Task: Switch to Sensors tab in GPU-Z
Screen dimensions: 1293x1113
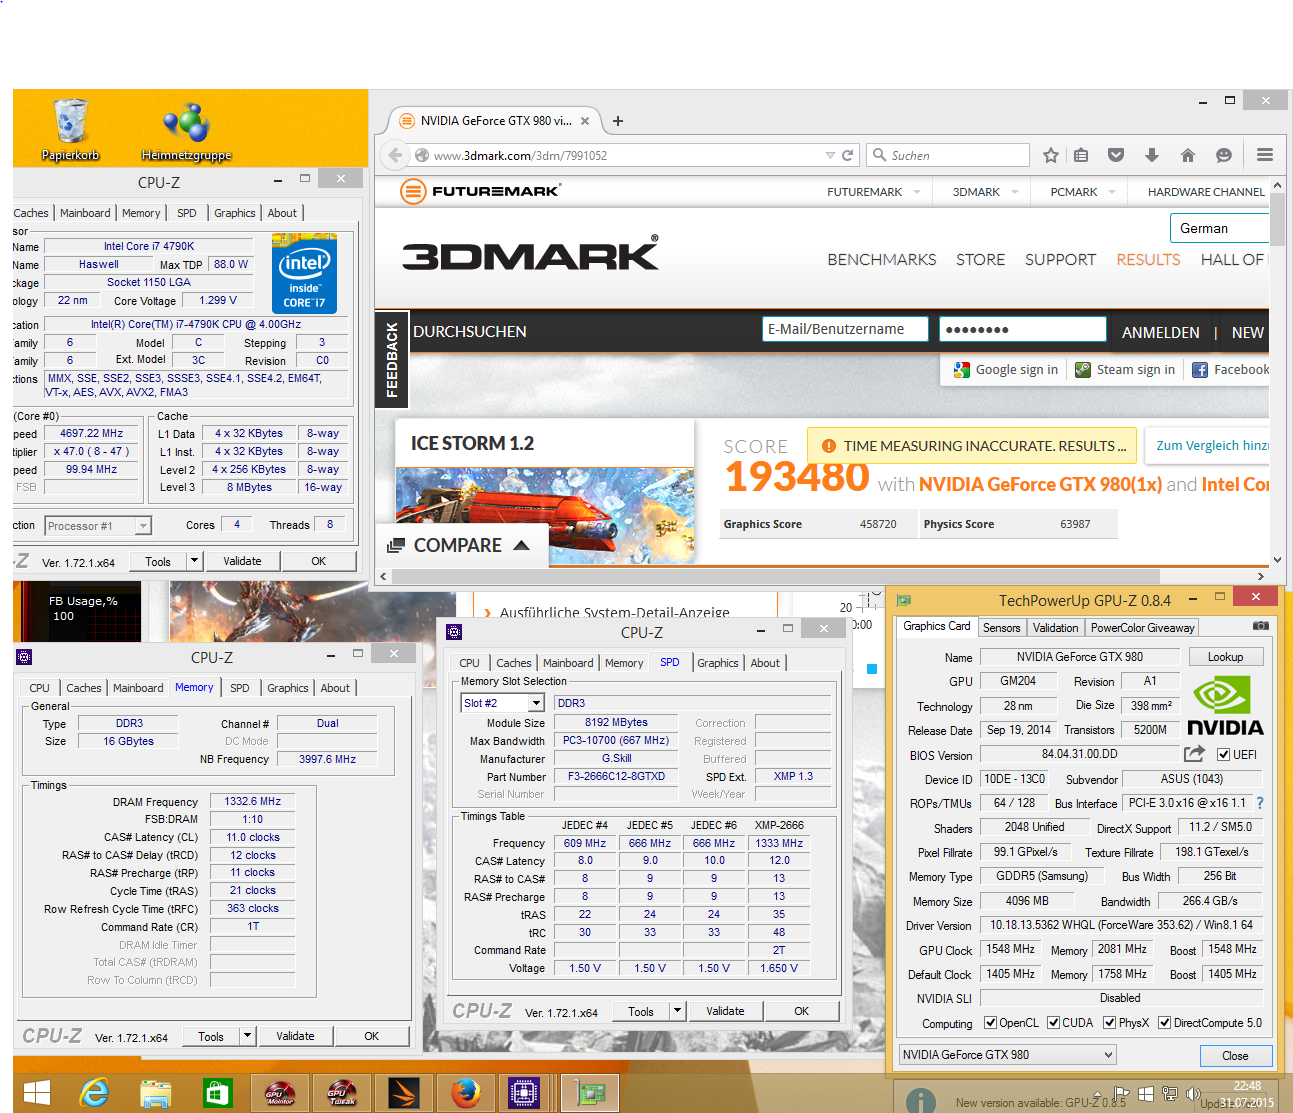Action: coord(1001,628)
